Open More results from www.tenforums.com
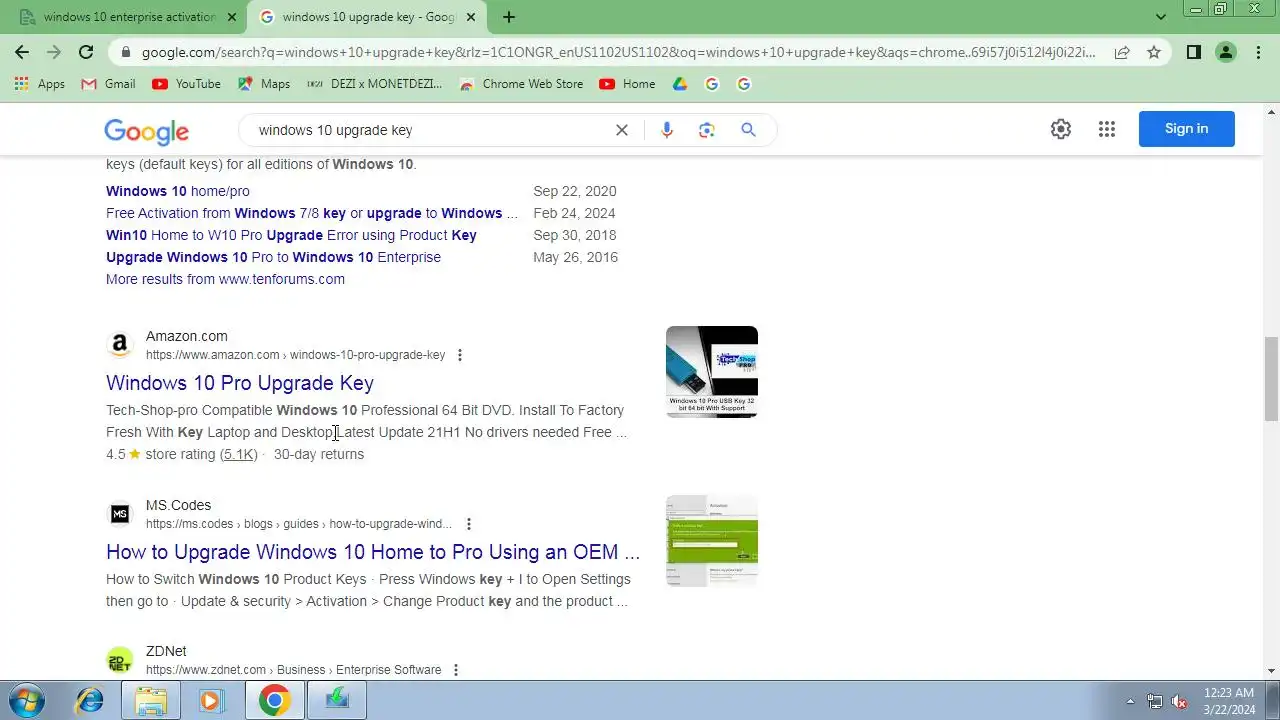 pos(225,279)
